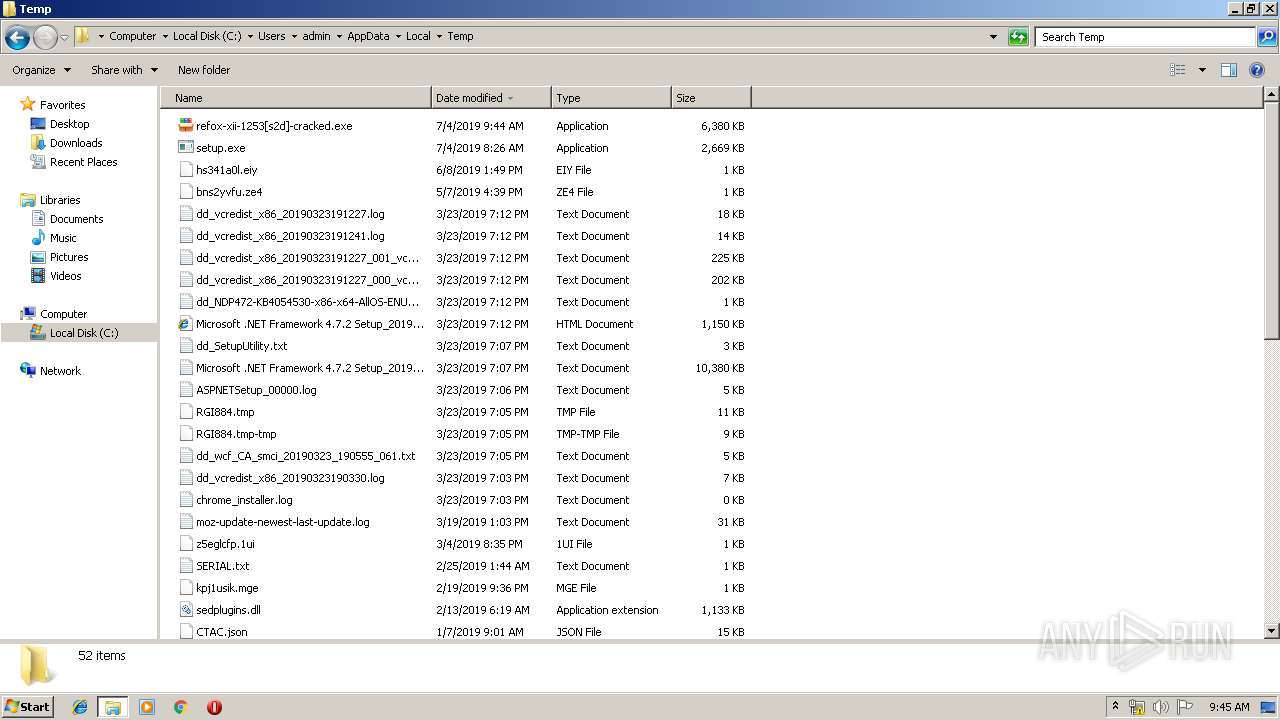
Task: Open the Action Center flag icon
Action: tap(1185, 707)
